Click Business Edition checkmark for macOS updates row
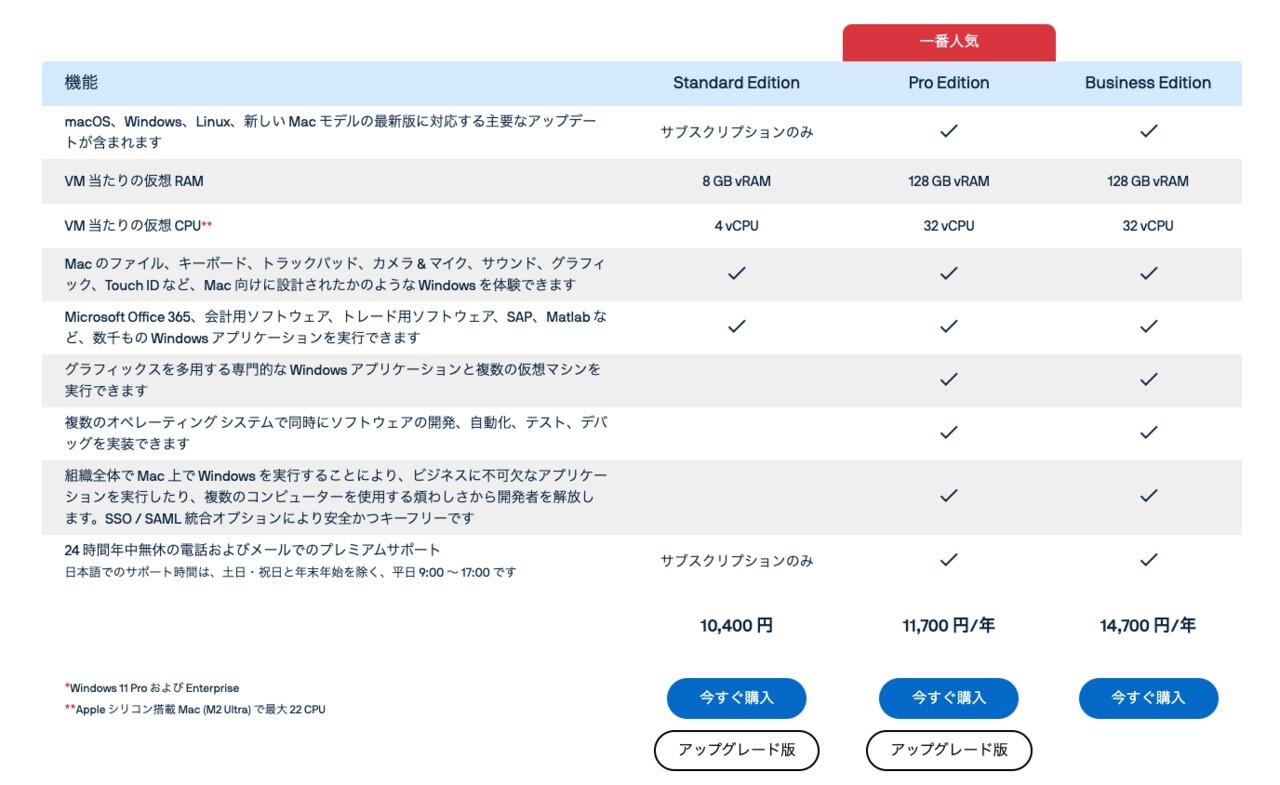This screenshot has width=1280, height=785. pyautogui.click(x=1149, y=131)
